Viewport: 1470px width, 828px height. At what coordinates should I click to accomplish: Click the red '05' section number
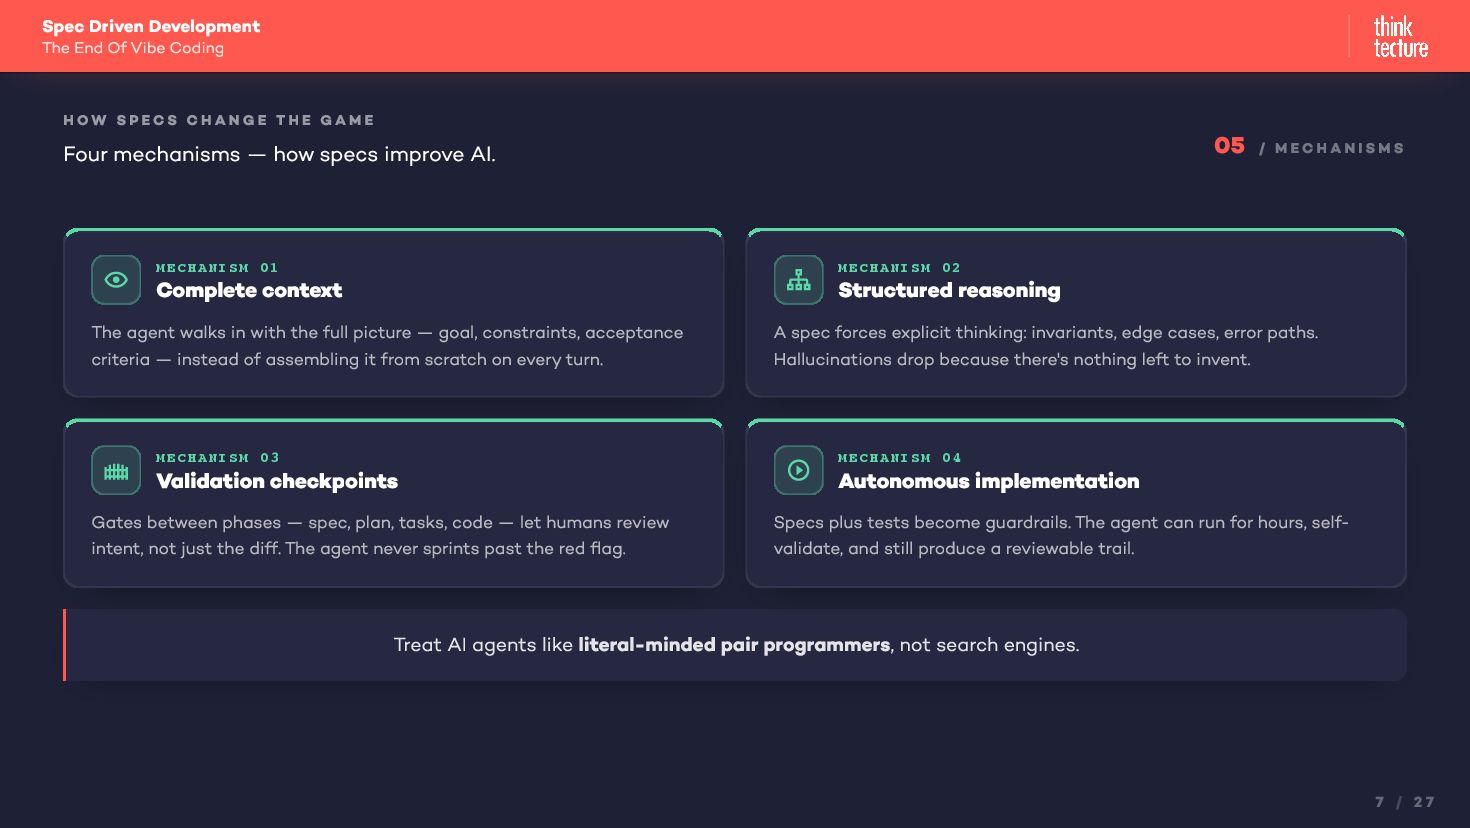[x=1229, y=146]
